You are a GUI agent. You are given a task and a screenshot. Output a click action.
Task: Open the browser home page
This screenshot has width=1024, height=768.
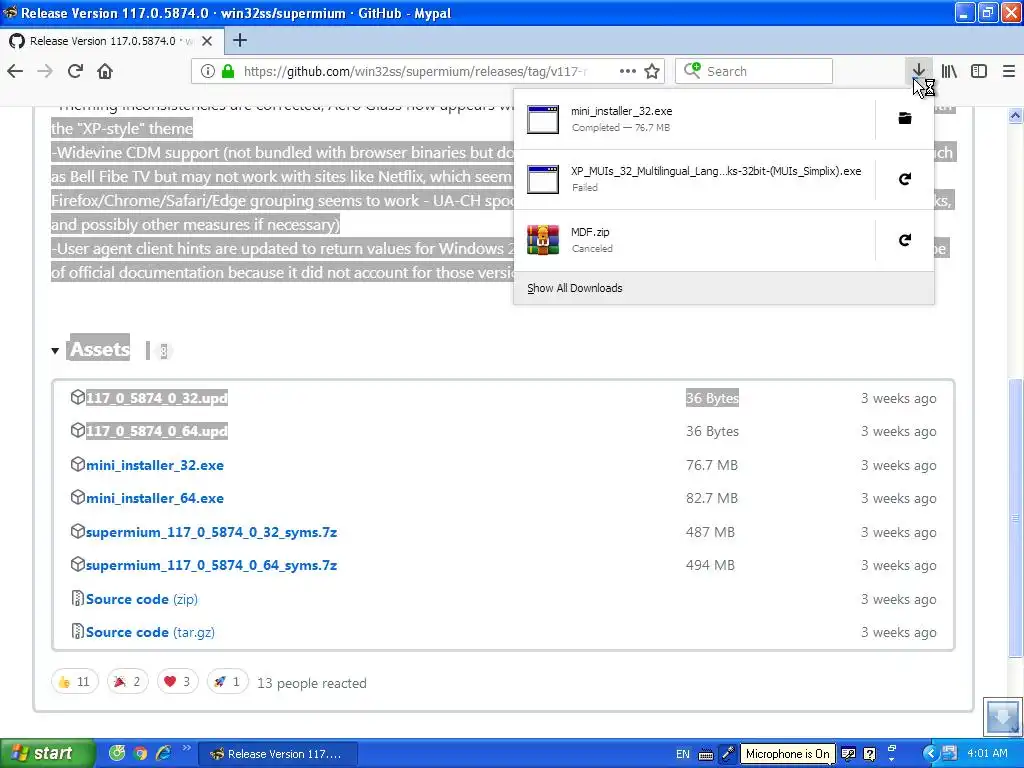(x=105, y=71)
